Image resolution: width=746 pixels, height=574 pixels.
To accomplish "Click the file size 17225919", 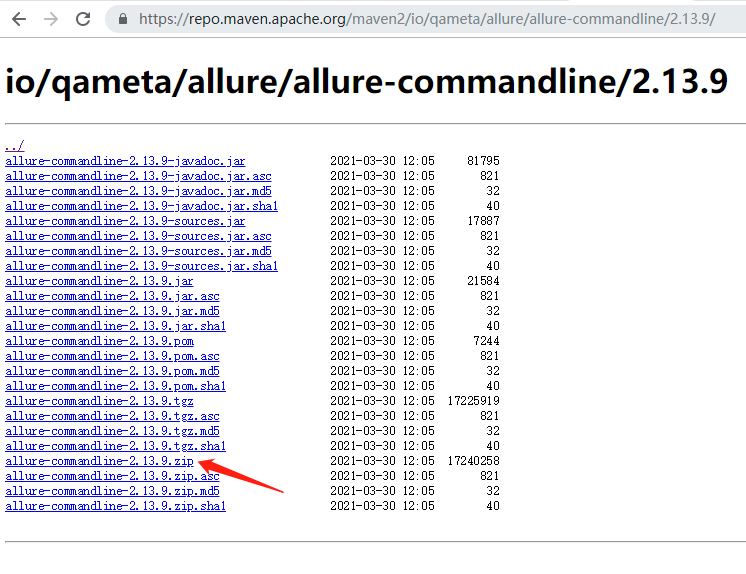I will tap(473, 401).
